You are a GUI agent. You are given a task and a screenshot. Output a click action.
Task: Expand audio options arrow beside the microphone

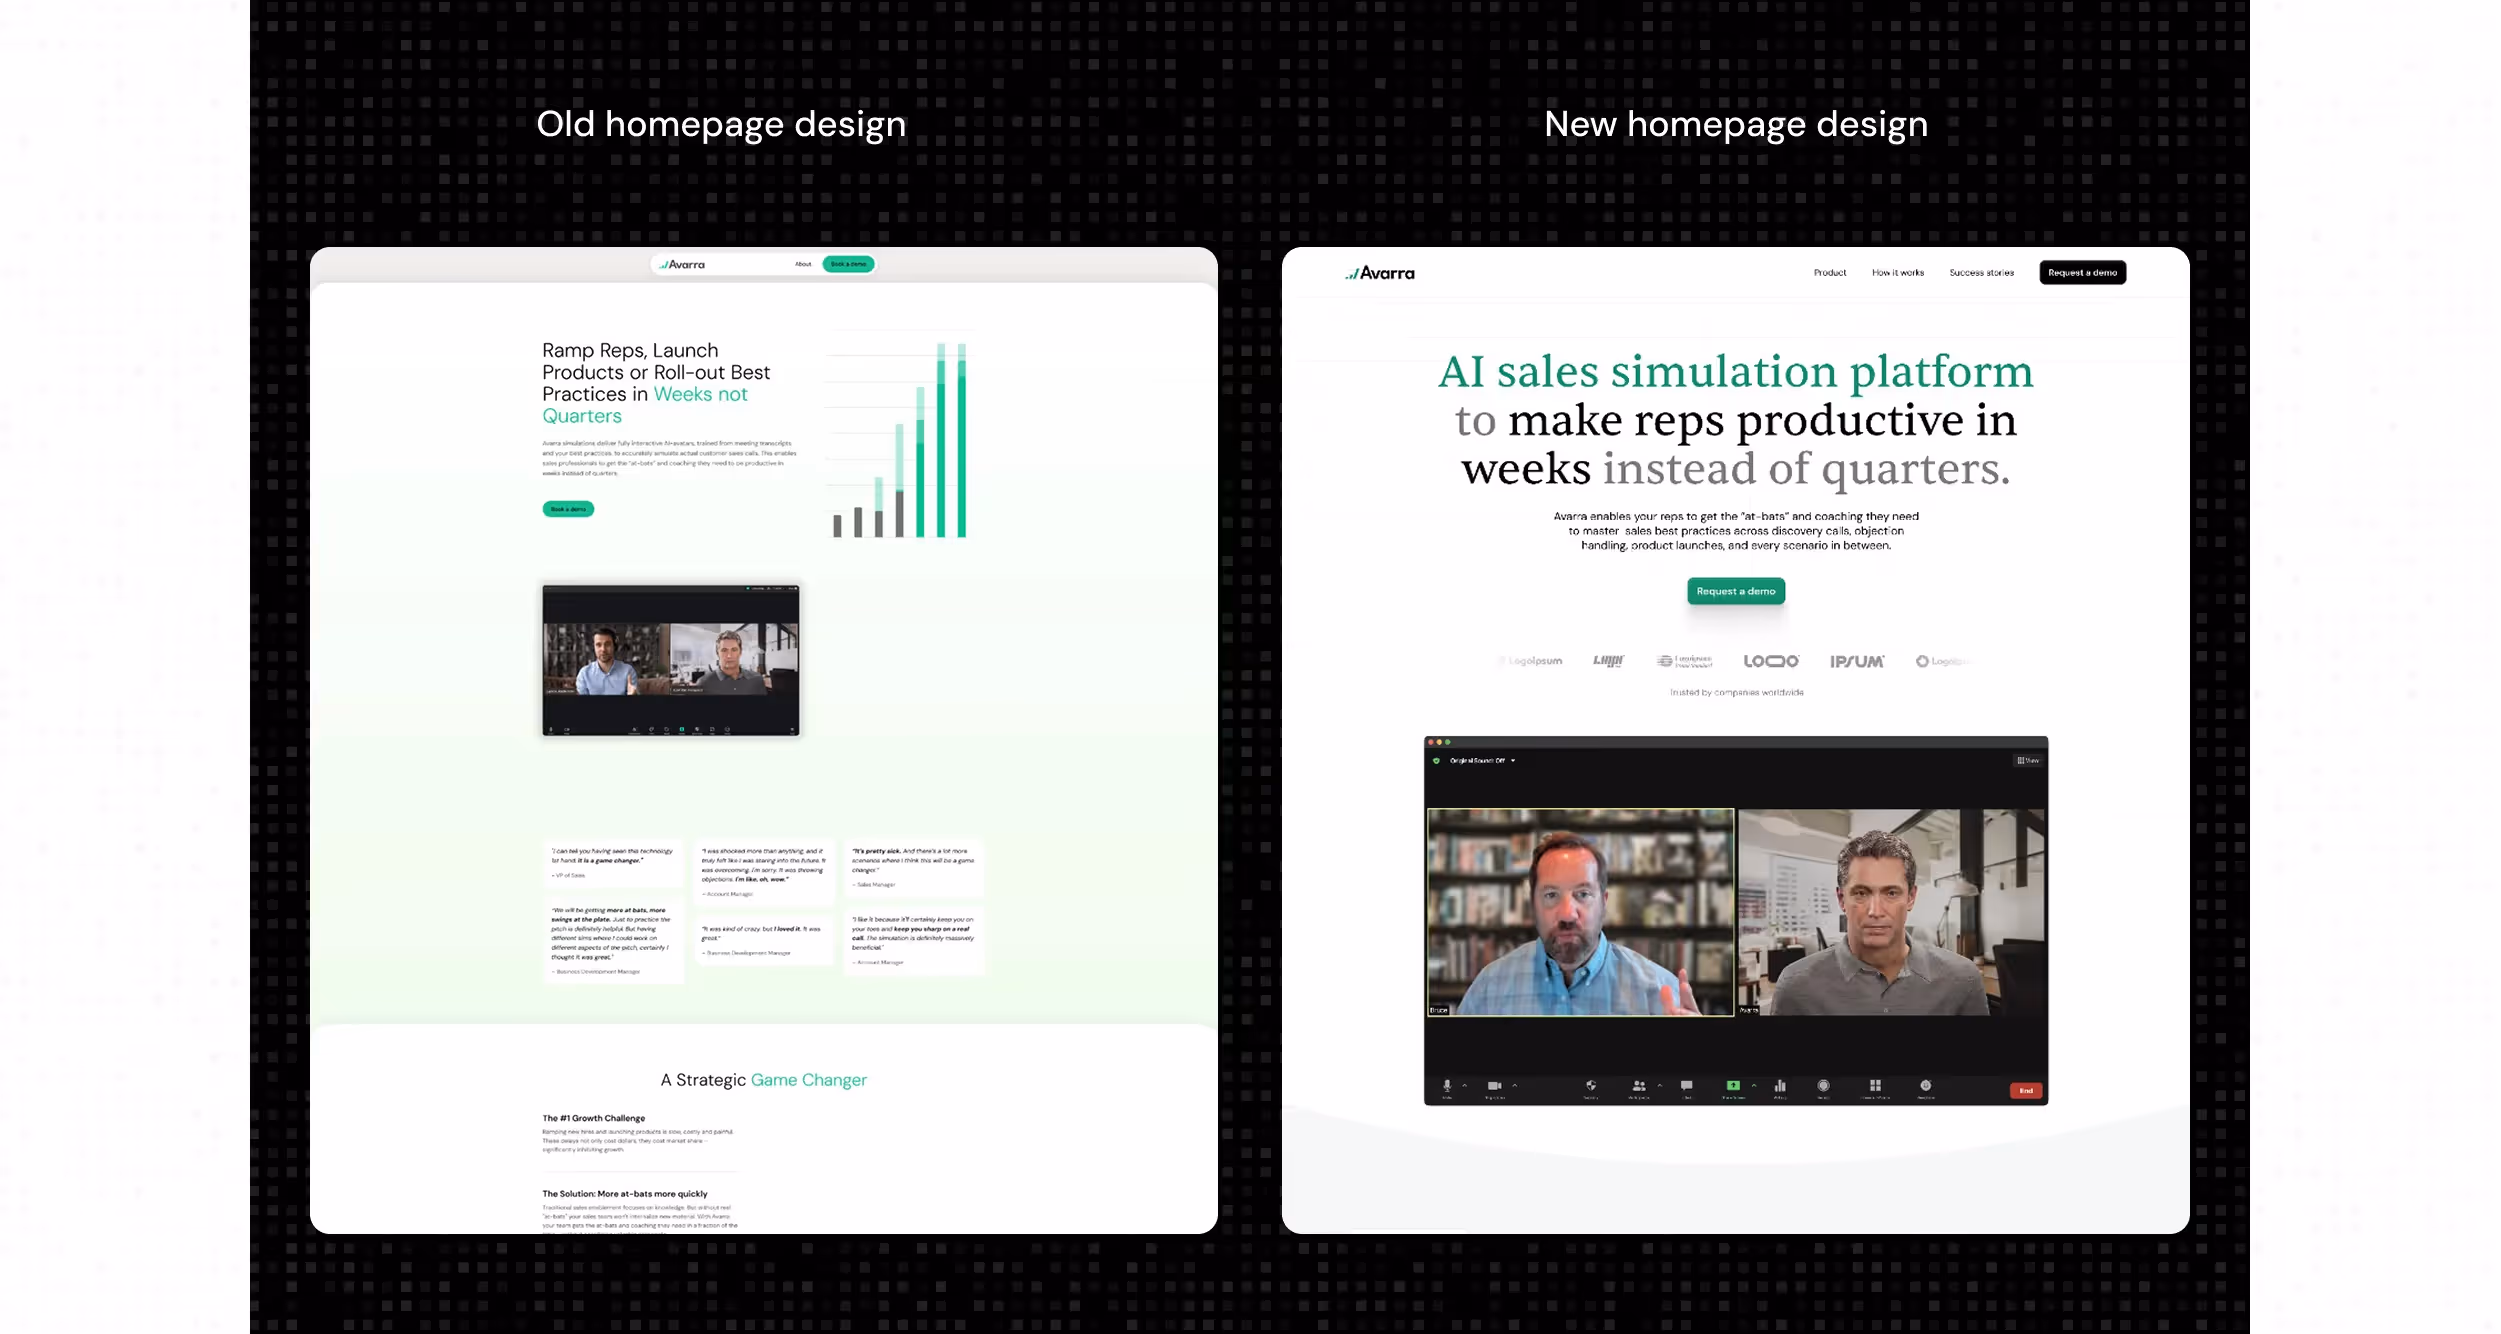[1465, 1086]
